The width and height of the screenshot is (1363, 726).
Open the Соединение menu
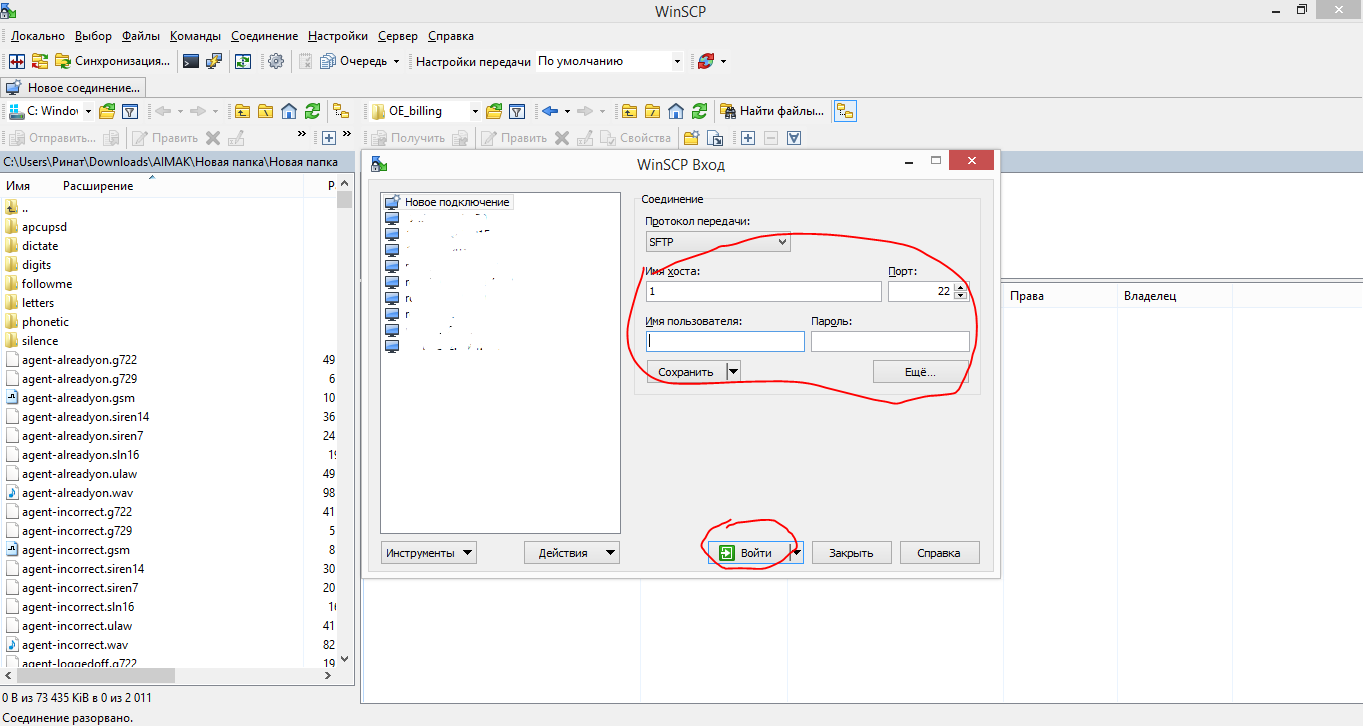click(264, 36)
